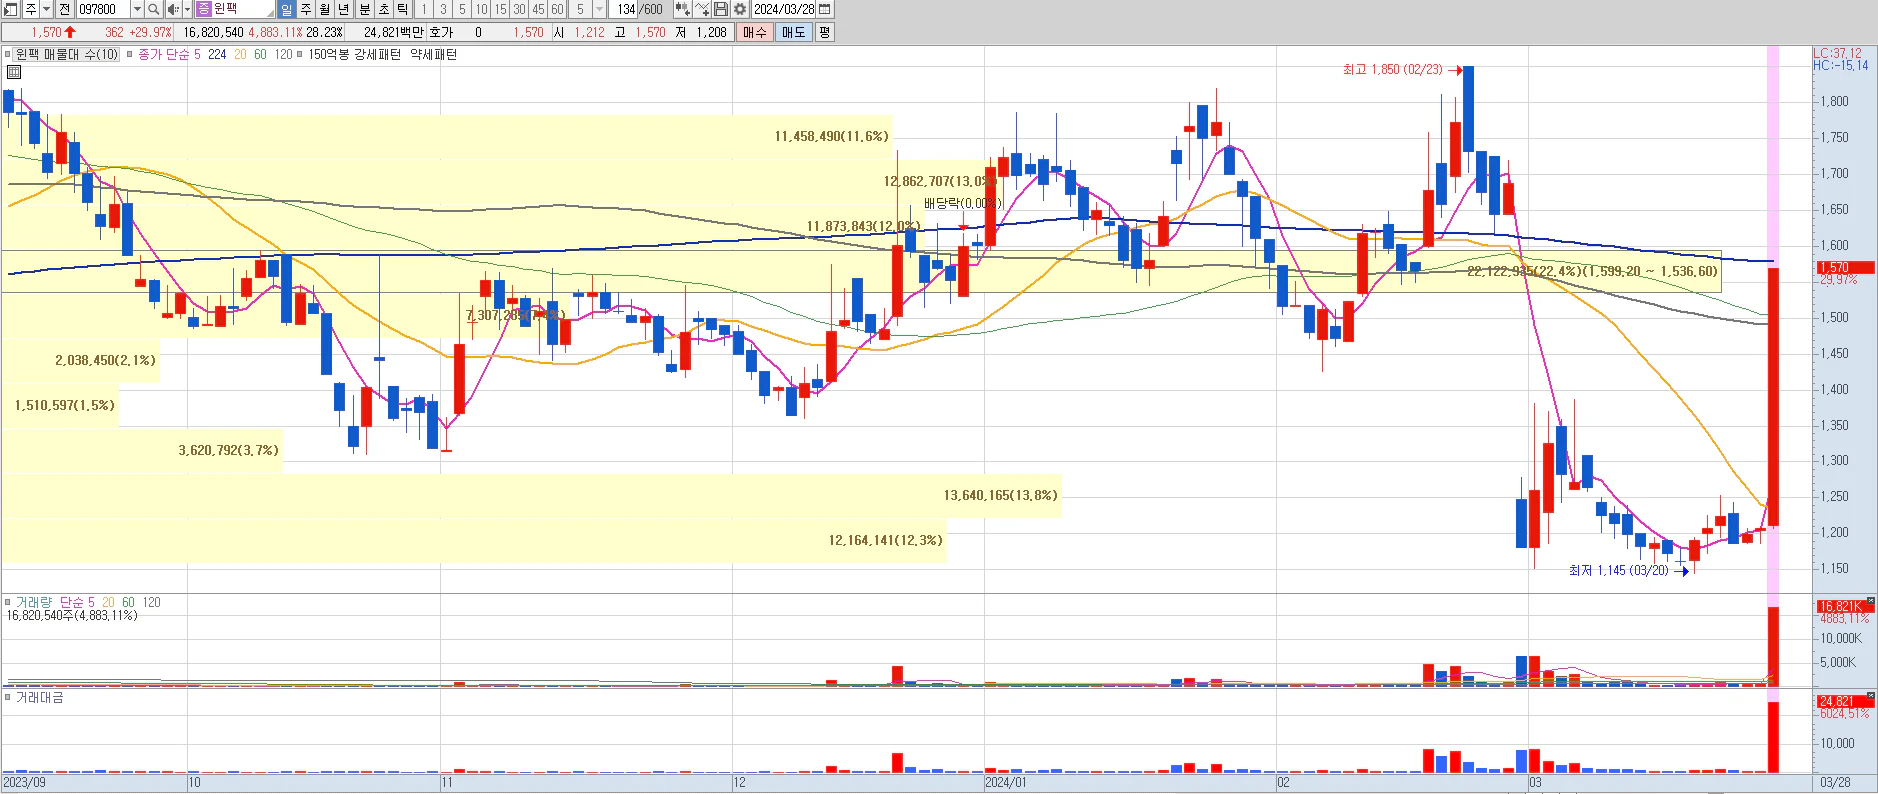
Task: Click the 2024/01 date axis label
Action: [1005, 783]
